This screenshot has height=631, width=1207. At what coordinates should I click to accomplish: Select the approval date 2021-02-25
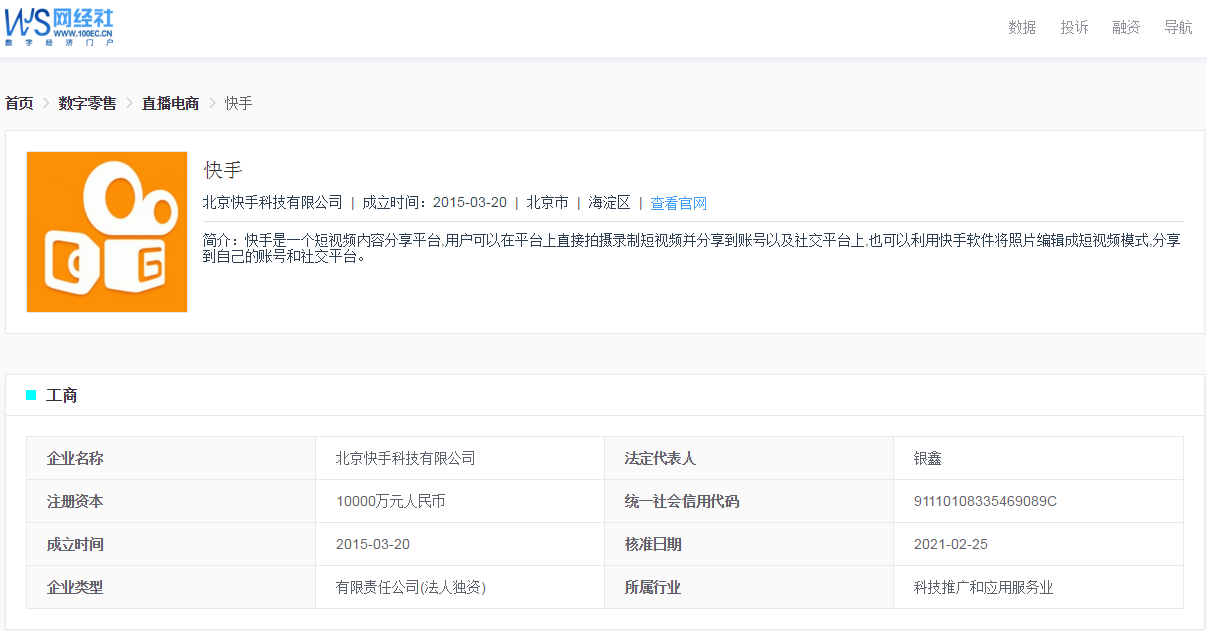(951, 544)
